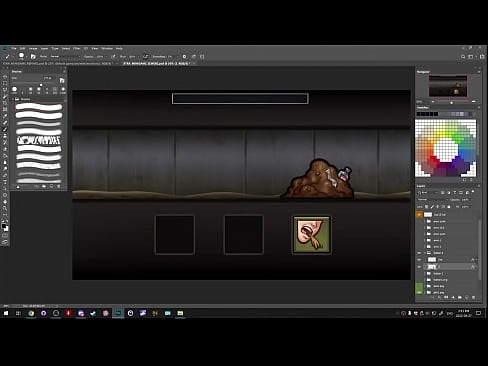Click the foreground color swatch in toolbox
Viewport: 488px width, 366px height.
pyautogui.click(x=4, y=226)
